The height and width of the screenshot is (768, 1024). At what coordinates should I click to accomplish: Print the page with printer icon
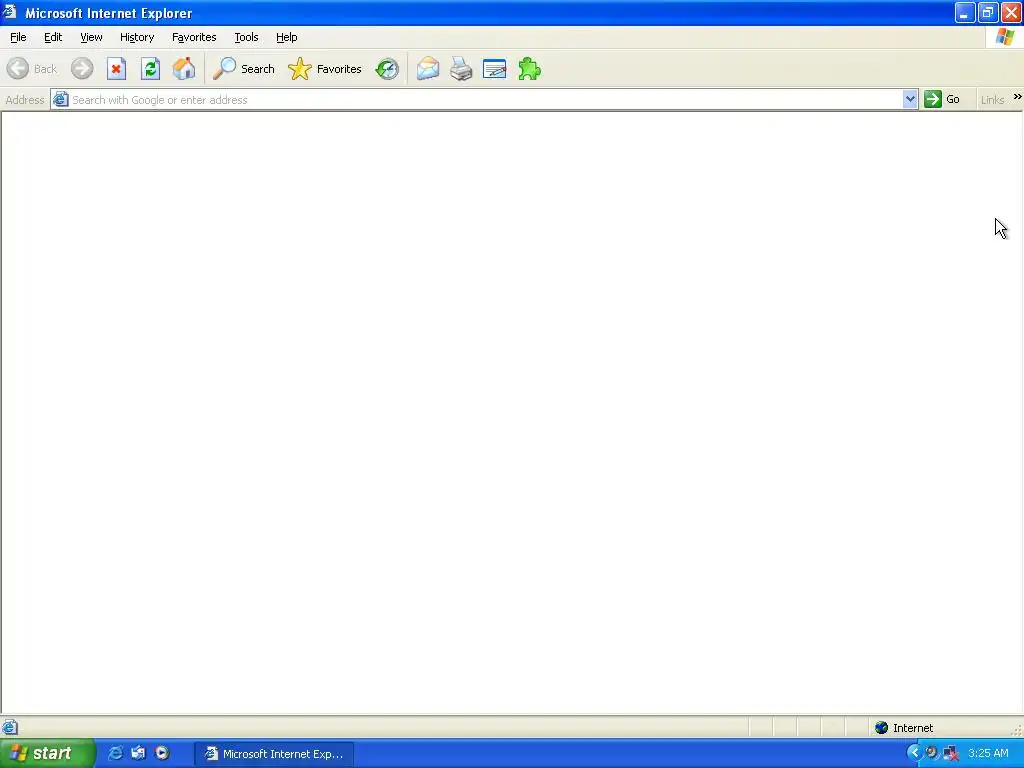point(461,69)
